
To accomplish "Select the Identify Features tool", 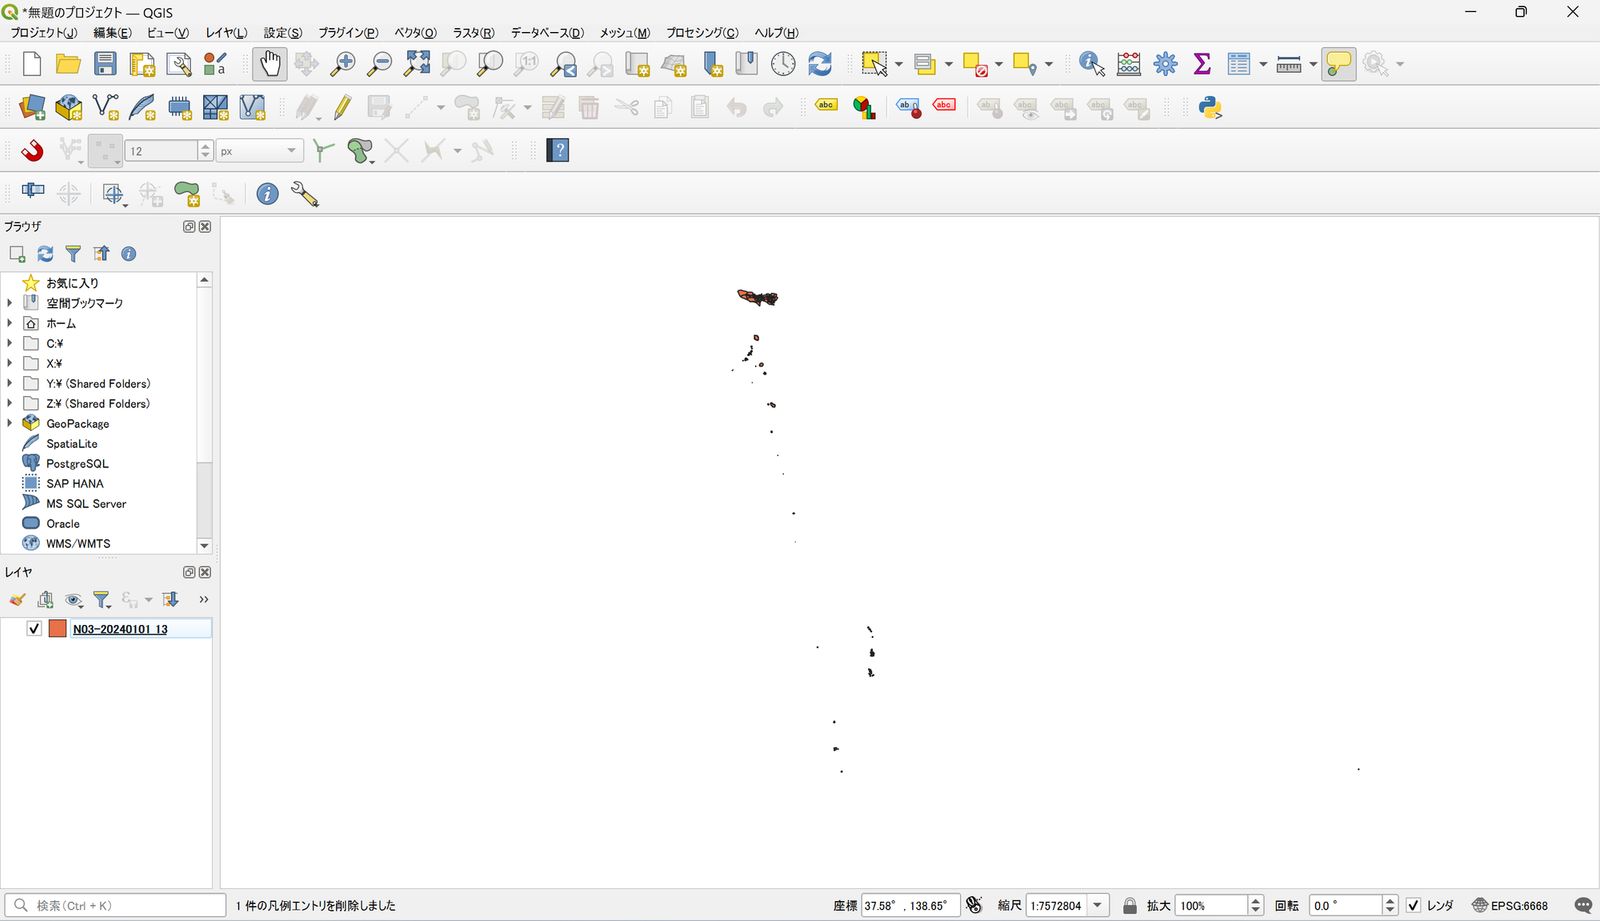I will 1092,64.
